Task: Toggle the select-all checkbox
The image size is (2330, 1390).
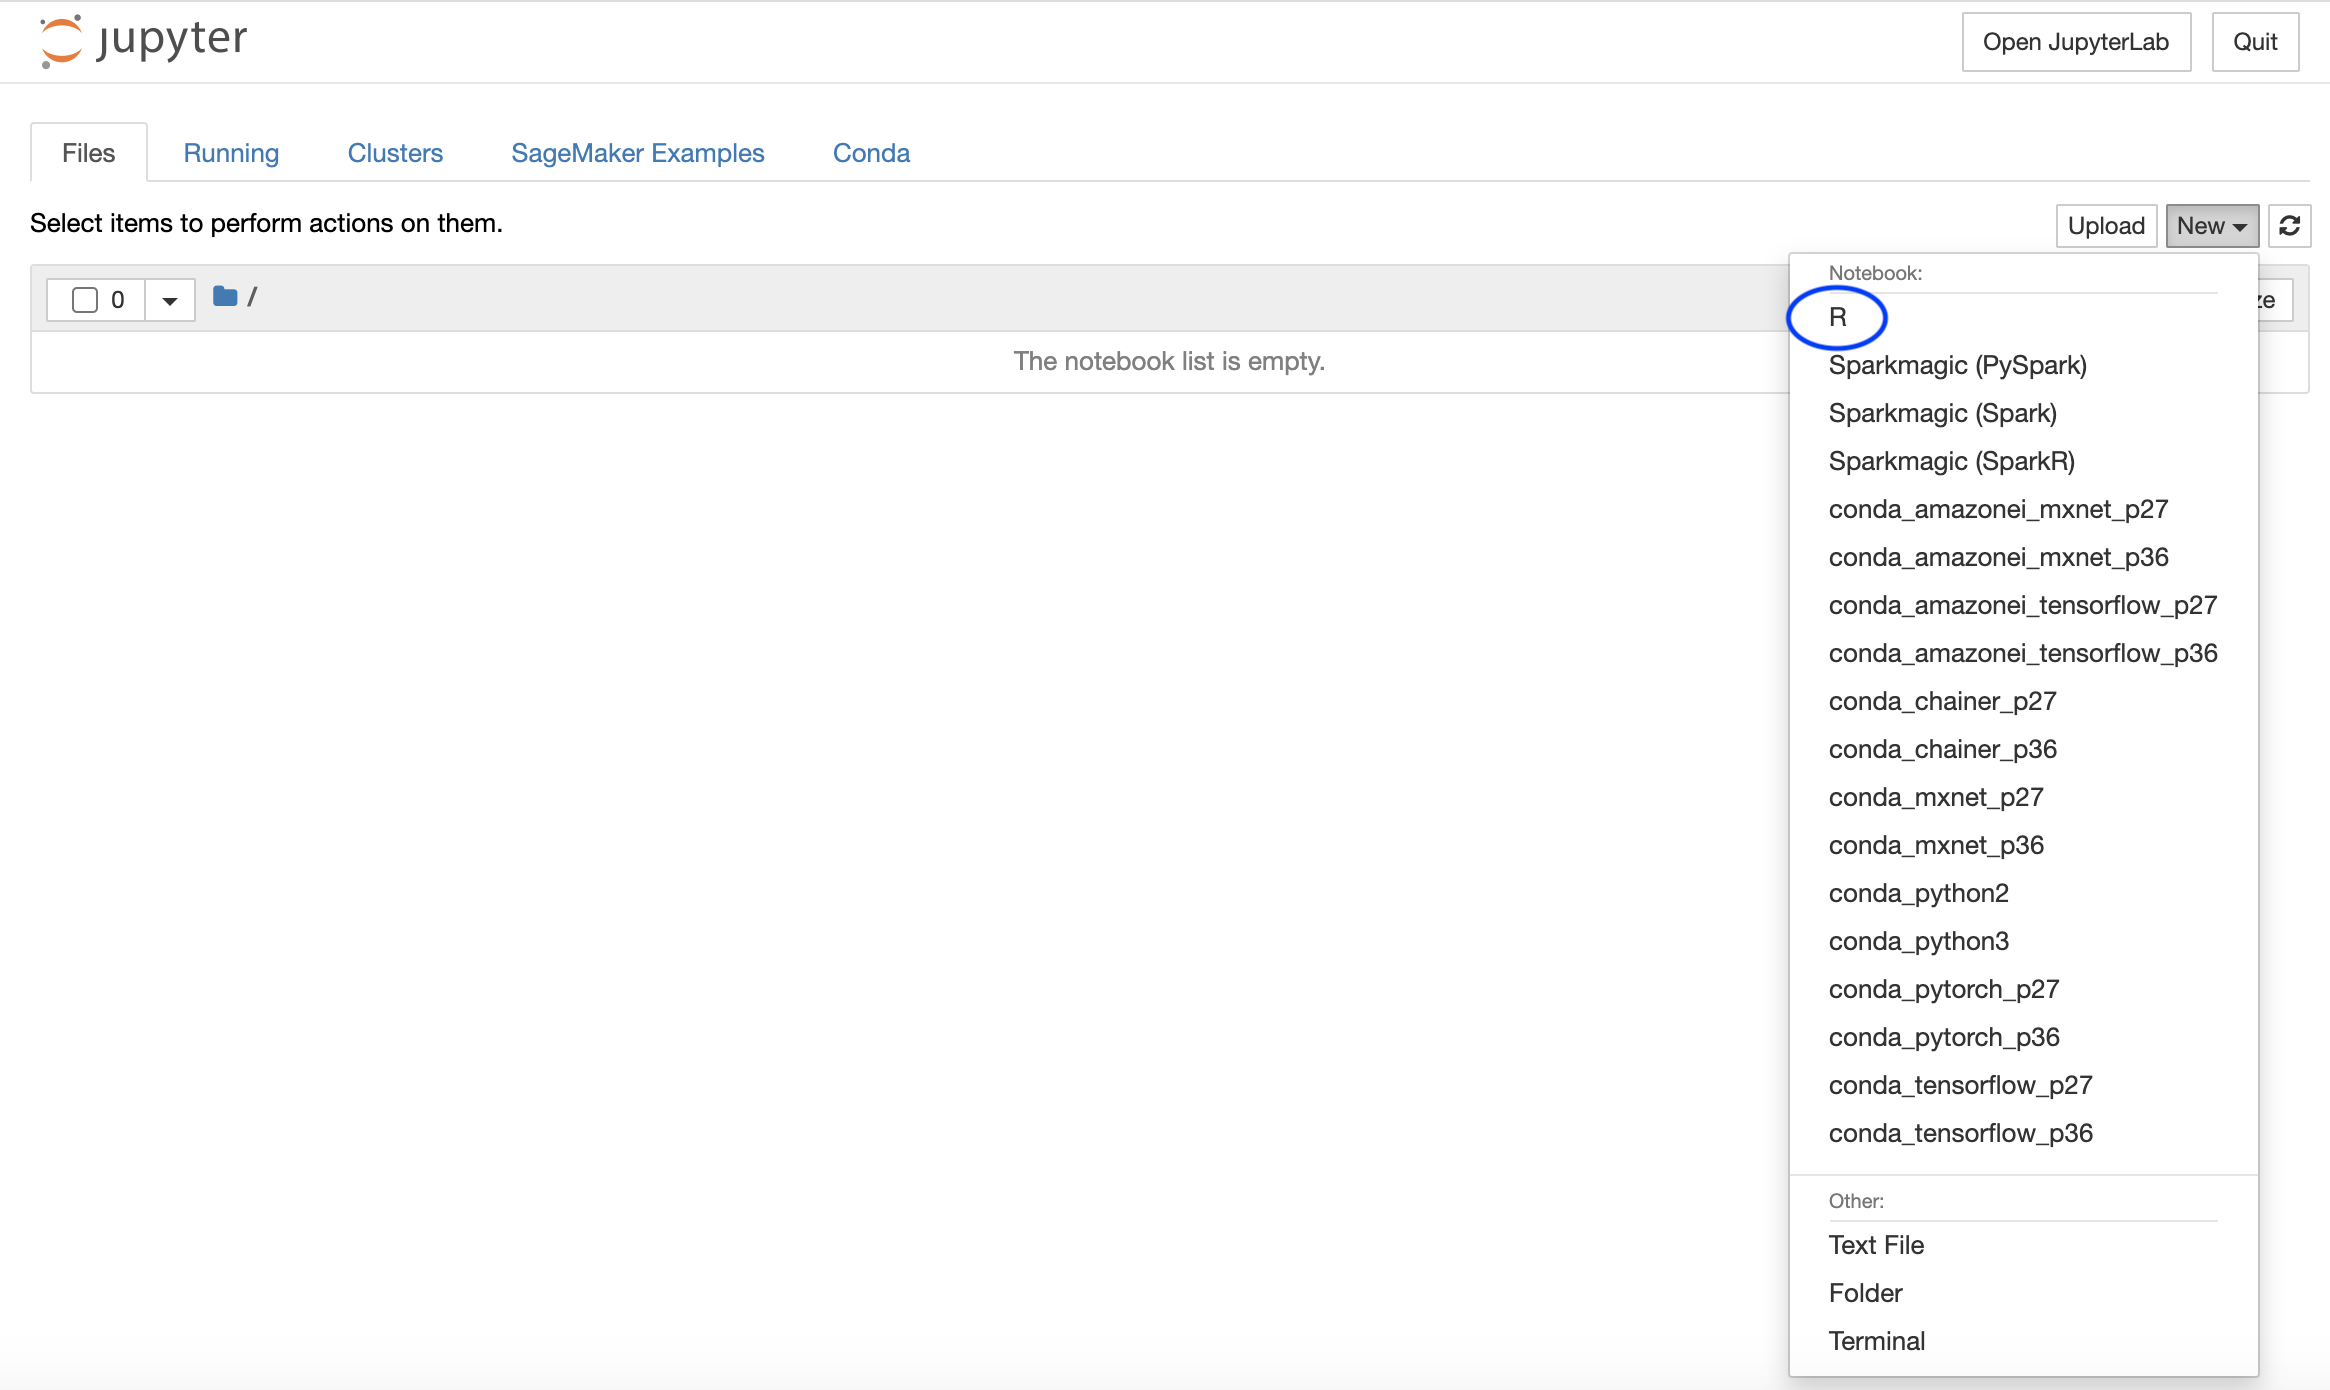Action: [85, 300]
